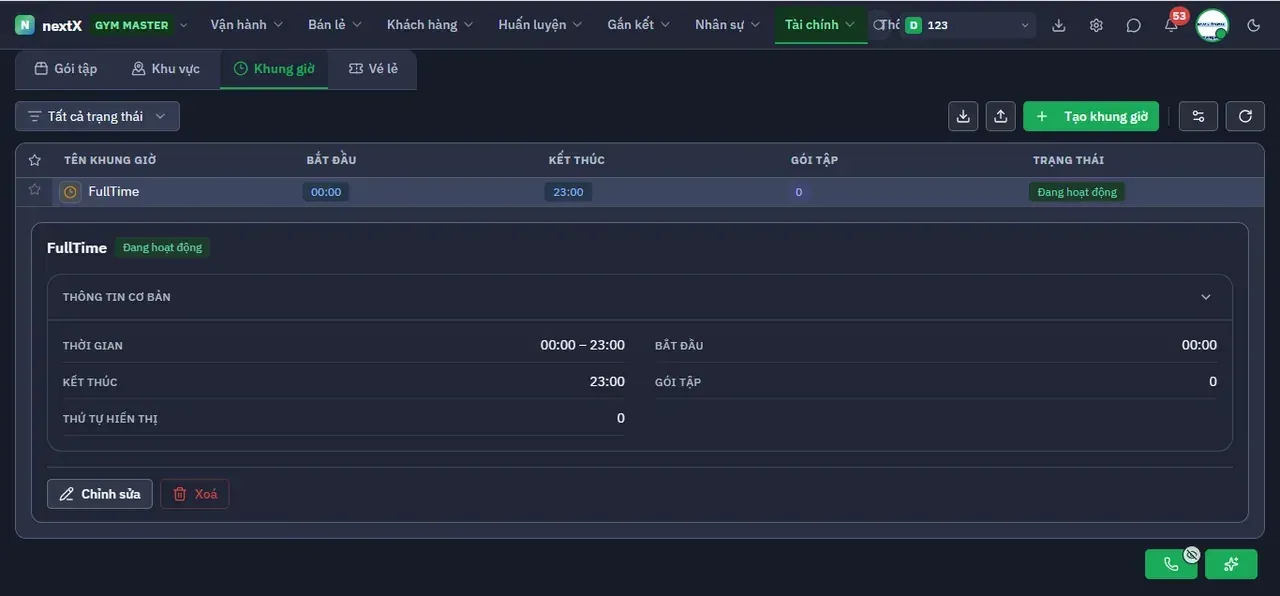Open the Huấn luyện menu
This screenshot has width=1280, height=596.
click(x=541, y=25)
